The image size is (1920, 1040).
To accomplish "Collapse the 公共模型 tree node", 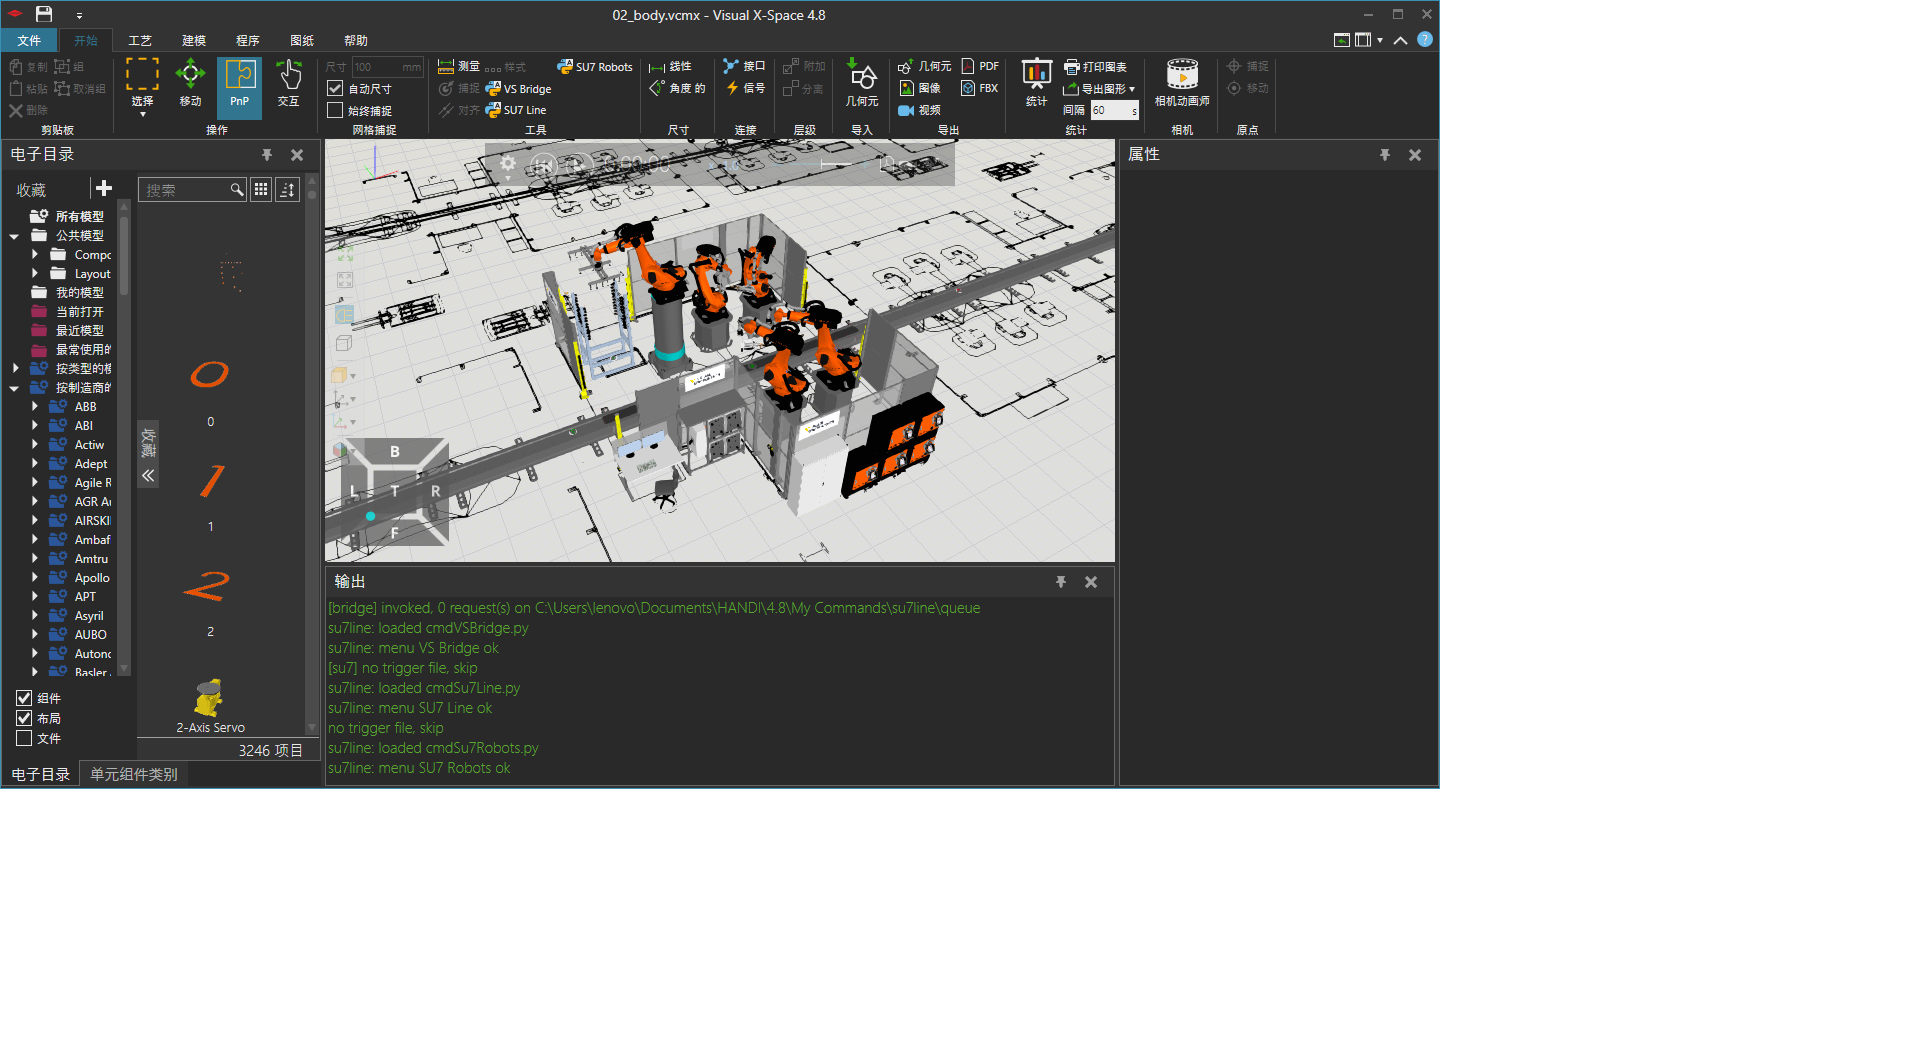I will 14,236.
